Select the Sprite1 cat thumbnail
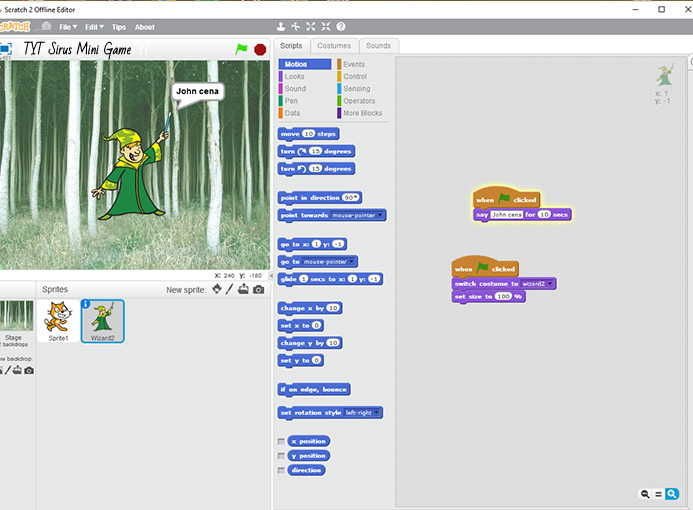This screenshot has width=693, height=510. click(58, 320)
